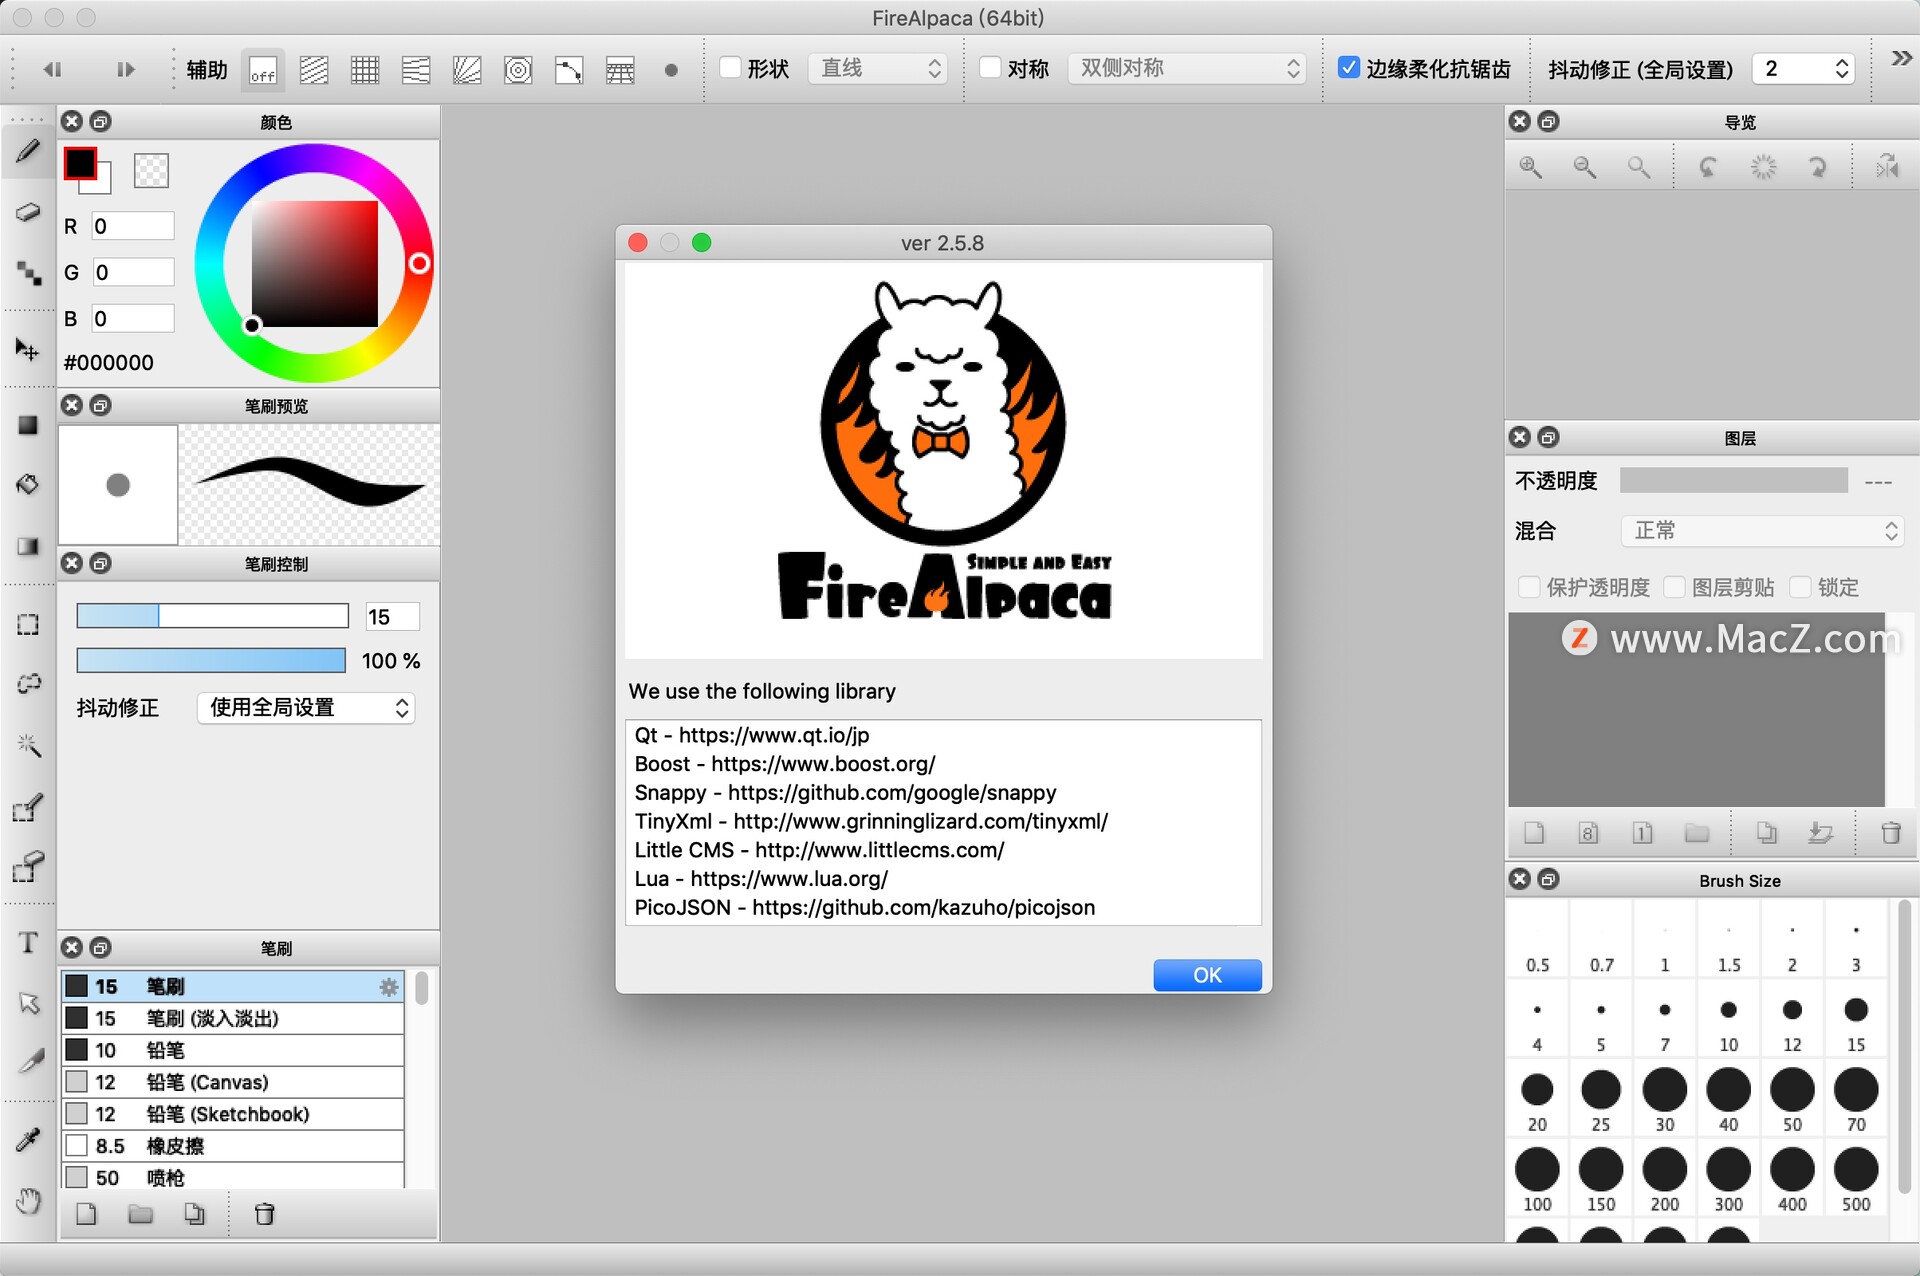The image size is (1920, 1276).
Task: Select the Gradient tool
Action: point(28,546)
